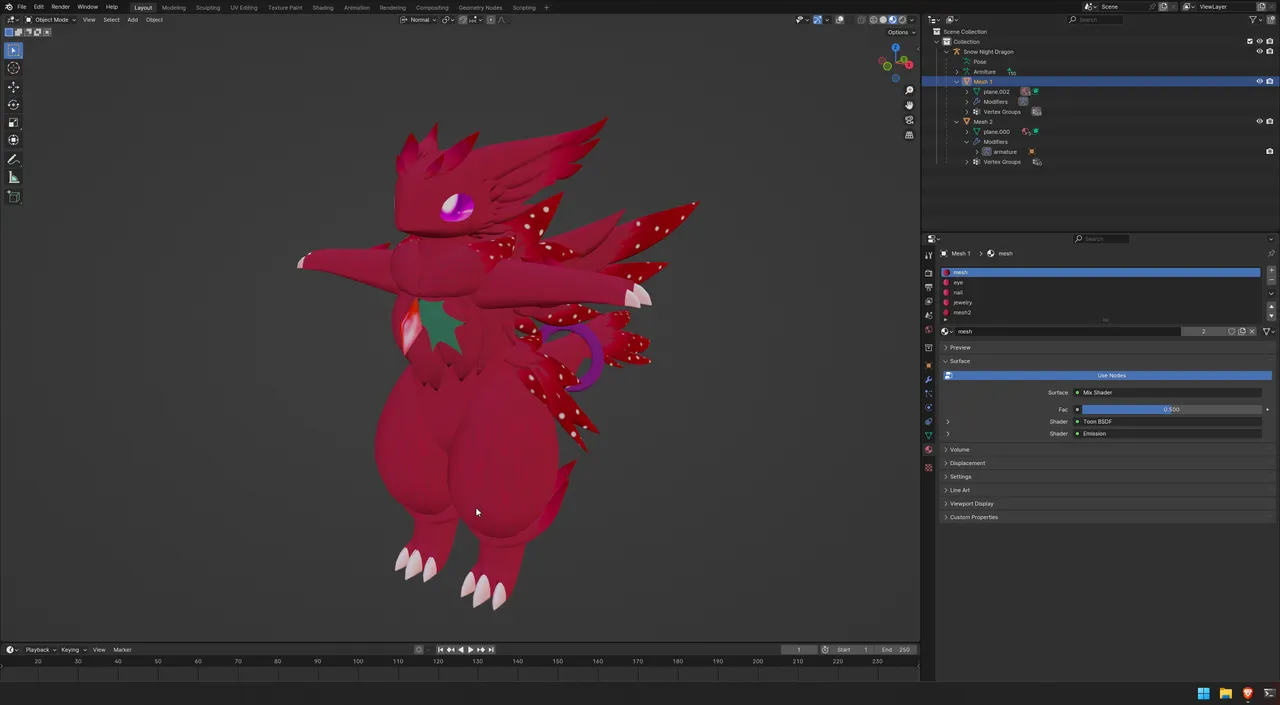
Task: Switch perspective/orthographic with the grid icon
Action: point(909,135)
